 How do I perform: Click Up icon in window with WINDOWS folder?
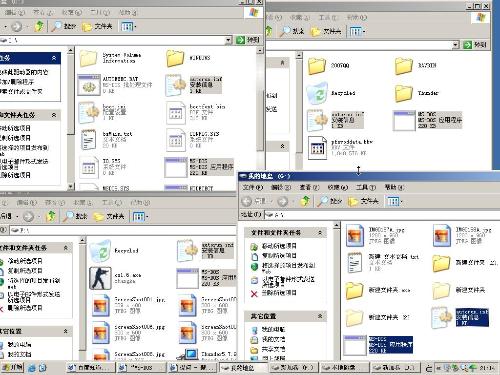coord(39,26)
